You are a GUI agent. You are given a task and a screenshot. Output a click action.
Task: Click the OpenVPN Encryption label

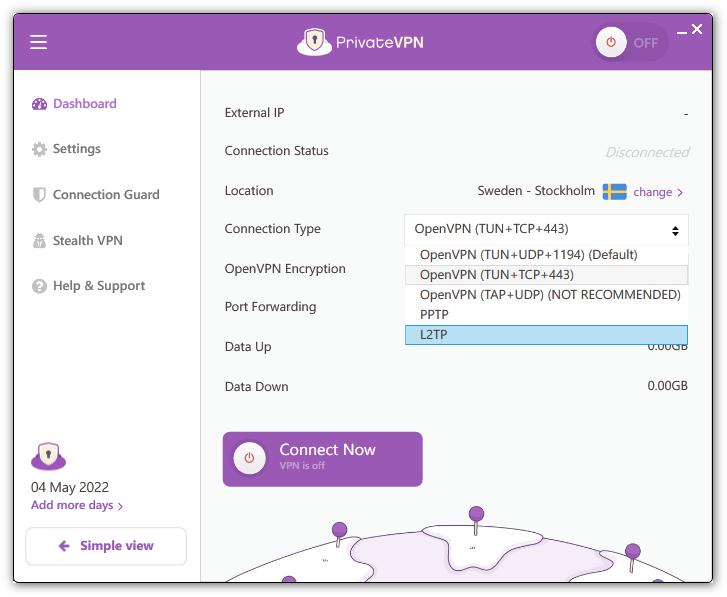coord(285,269)
